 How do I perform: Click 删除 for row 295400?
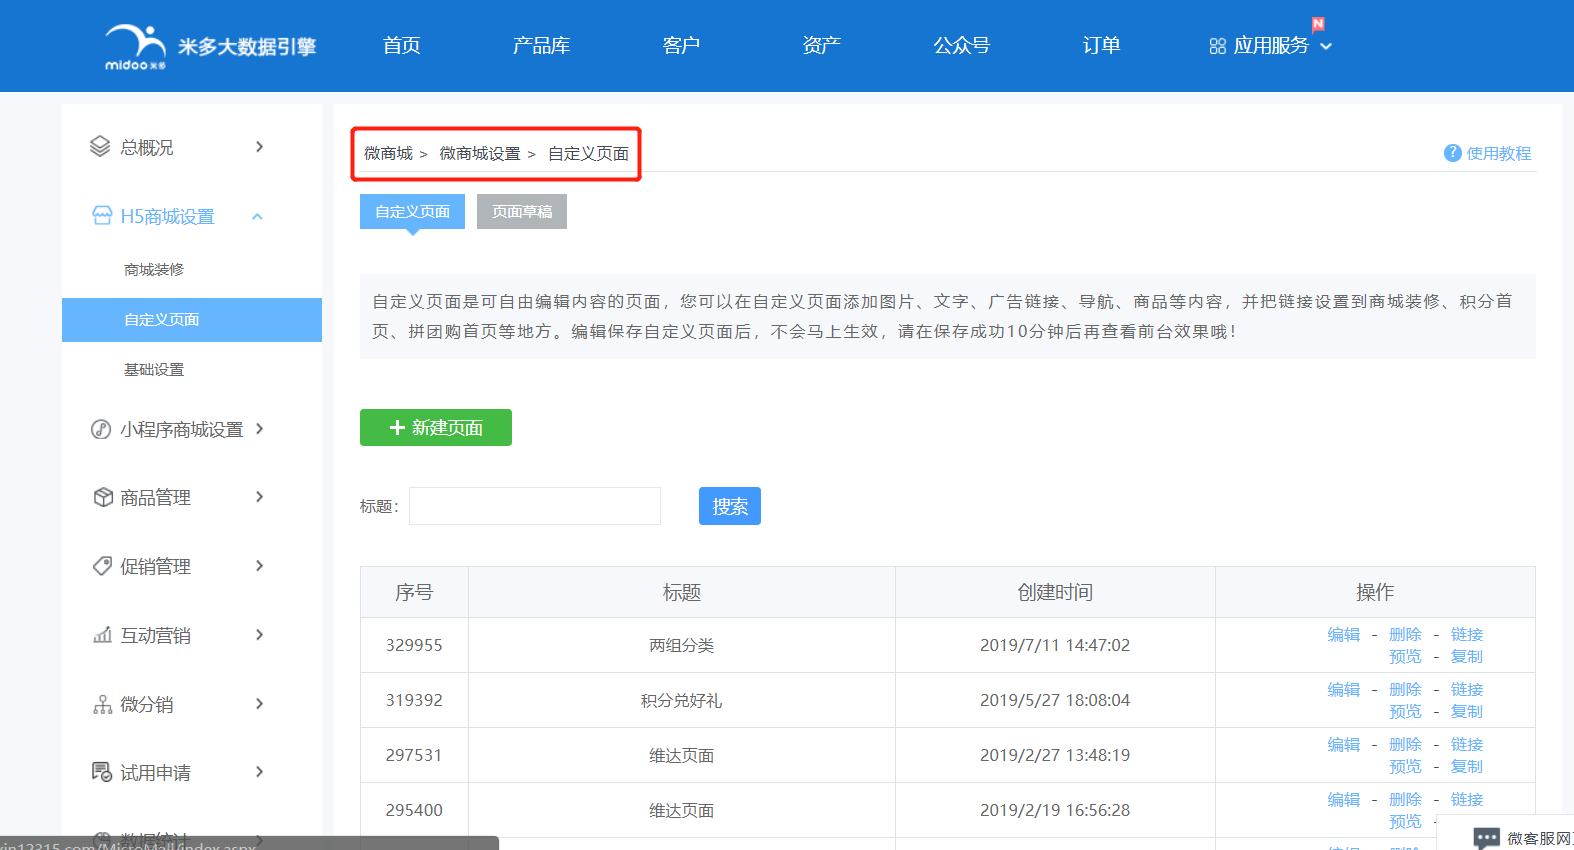point(1405,799)
